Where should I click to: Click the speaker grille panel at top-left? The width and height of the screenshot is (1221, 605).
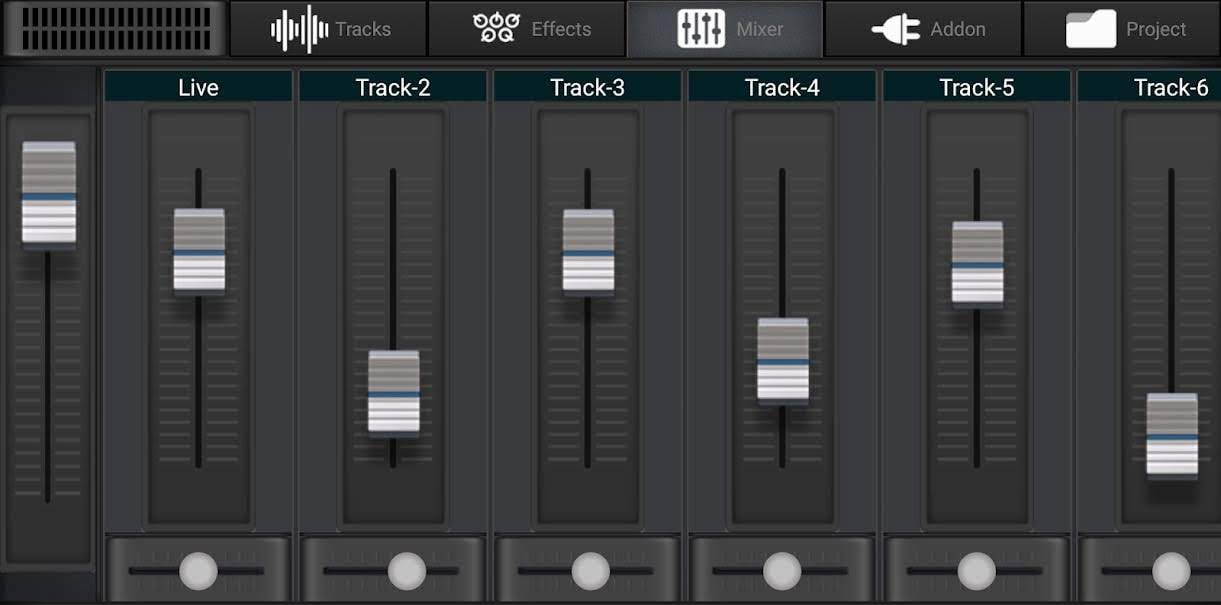coord(116,28)
